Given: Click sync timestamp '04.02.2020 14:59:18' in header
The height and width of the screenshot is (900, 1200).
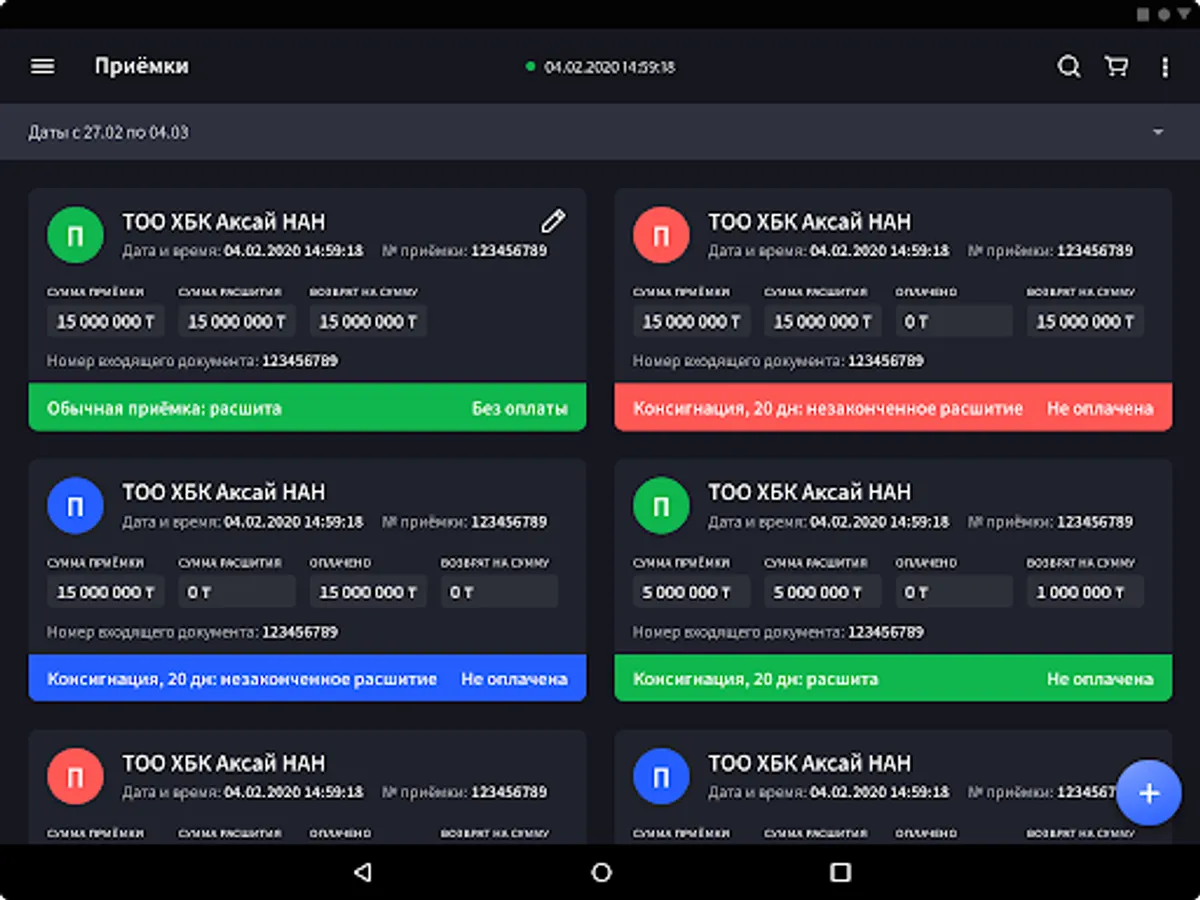Looking at the screenshot, I should [609, 67].
